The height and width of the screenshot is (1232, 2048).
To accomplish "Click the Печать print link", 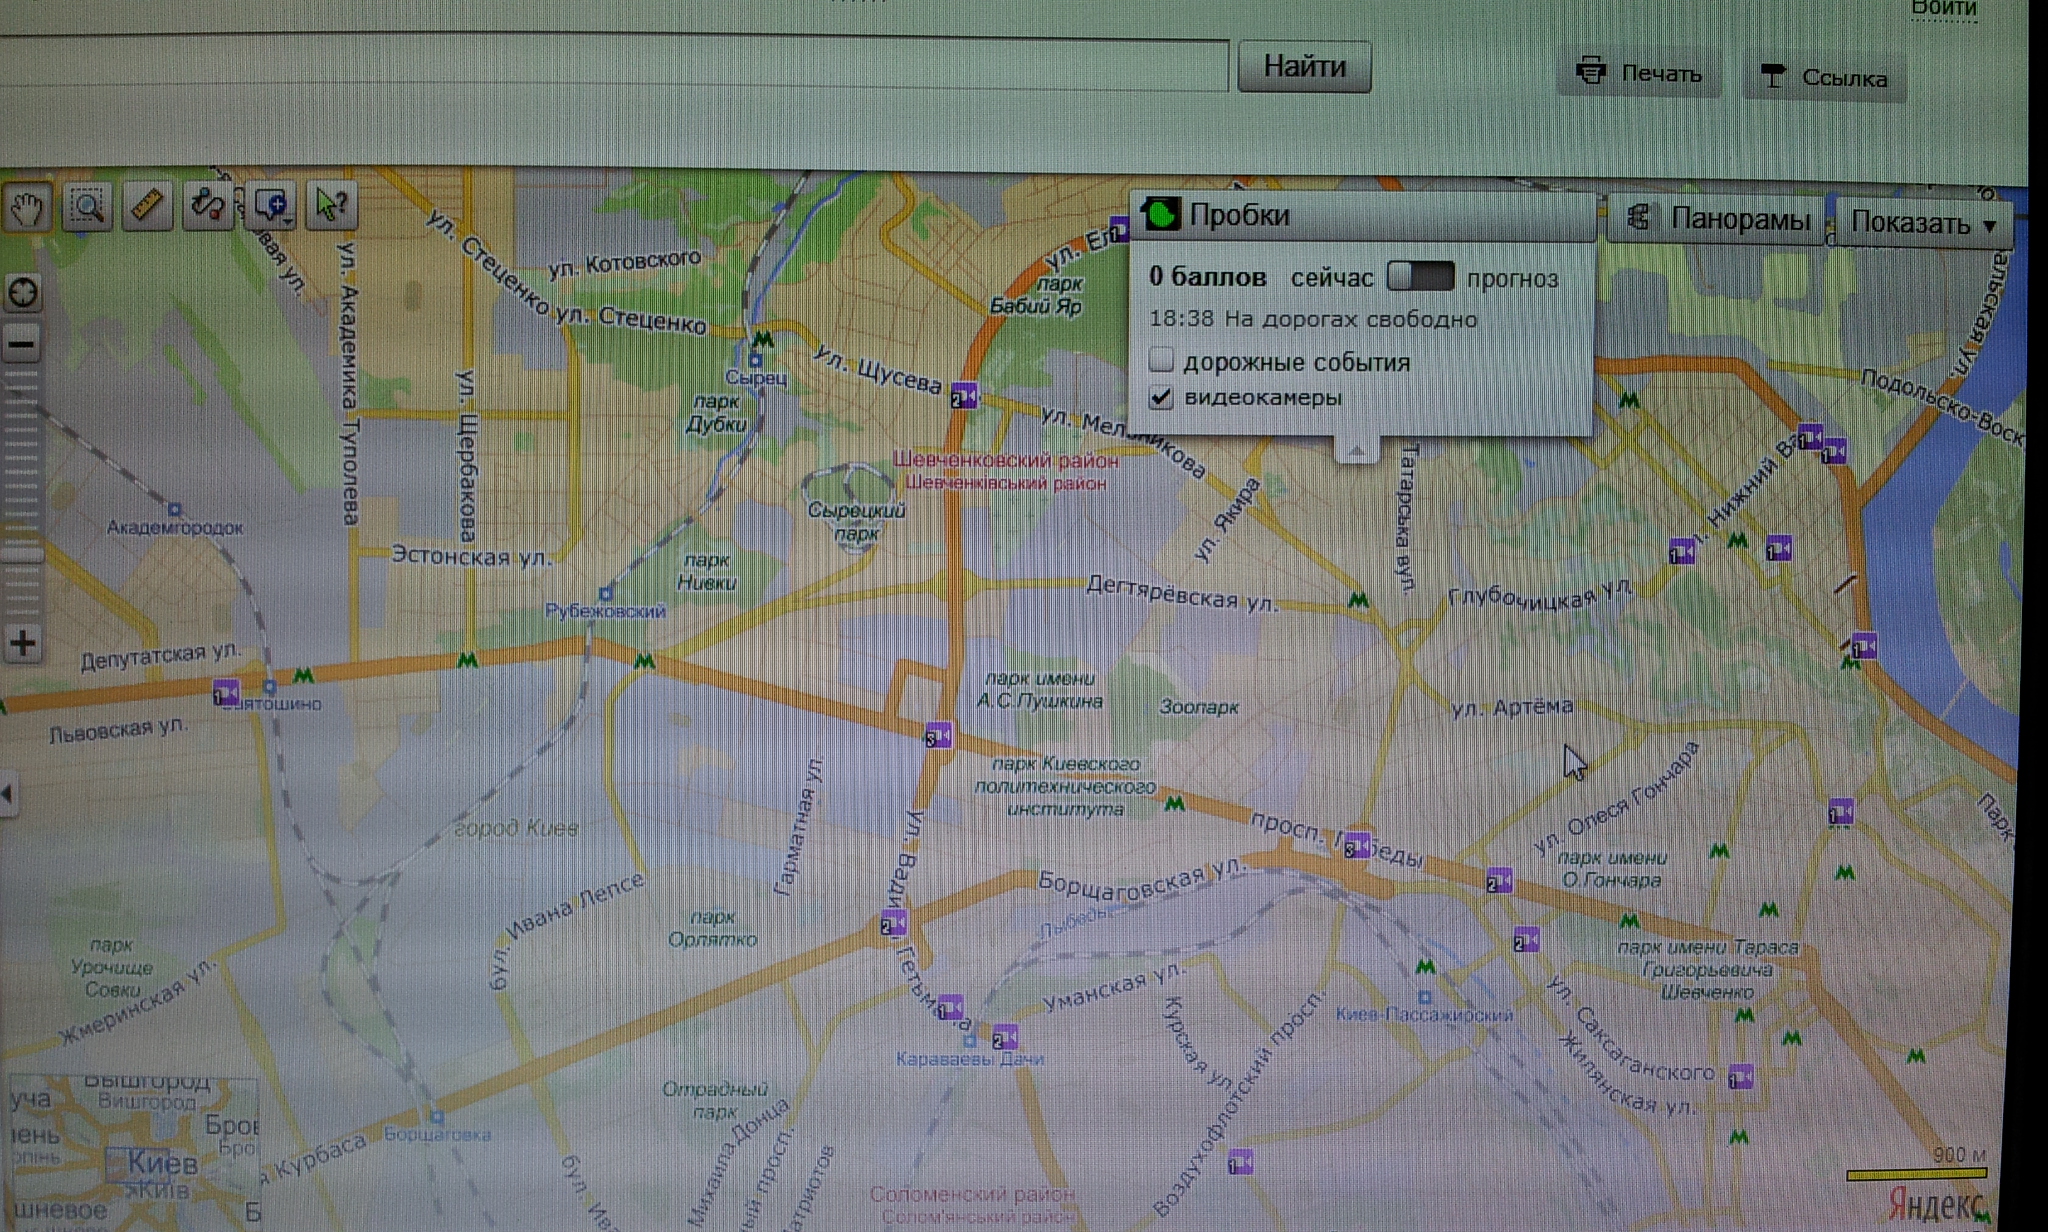I will pyautogui.click(x=1640, y=73).
